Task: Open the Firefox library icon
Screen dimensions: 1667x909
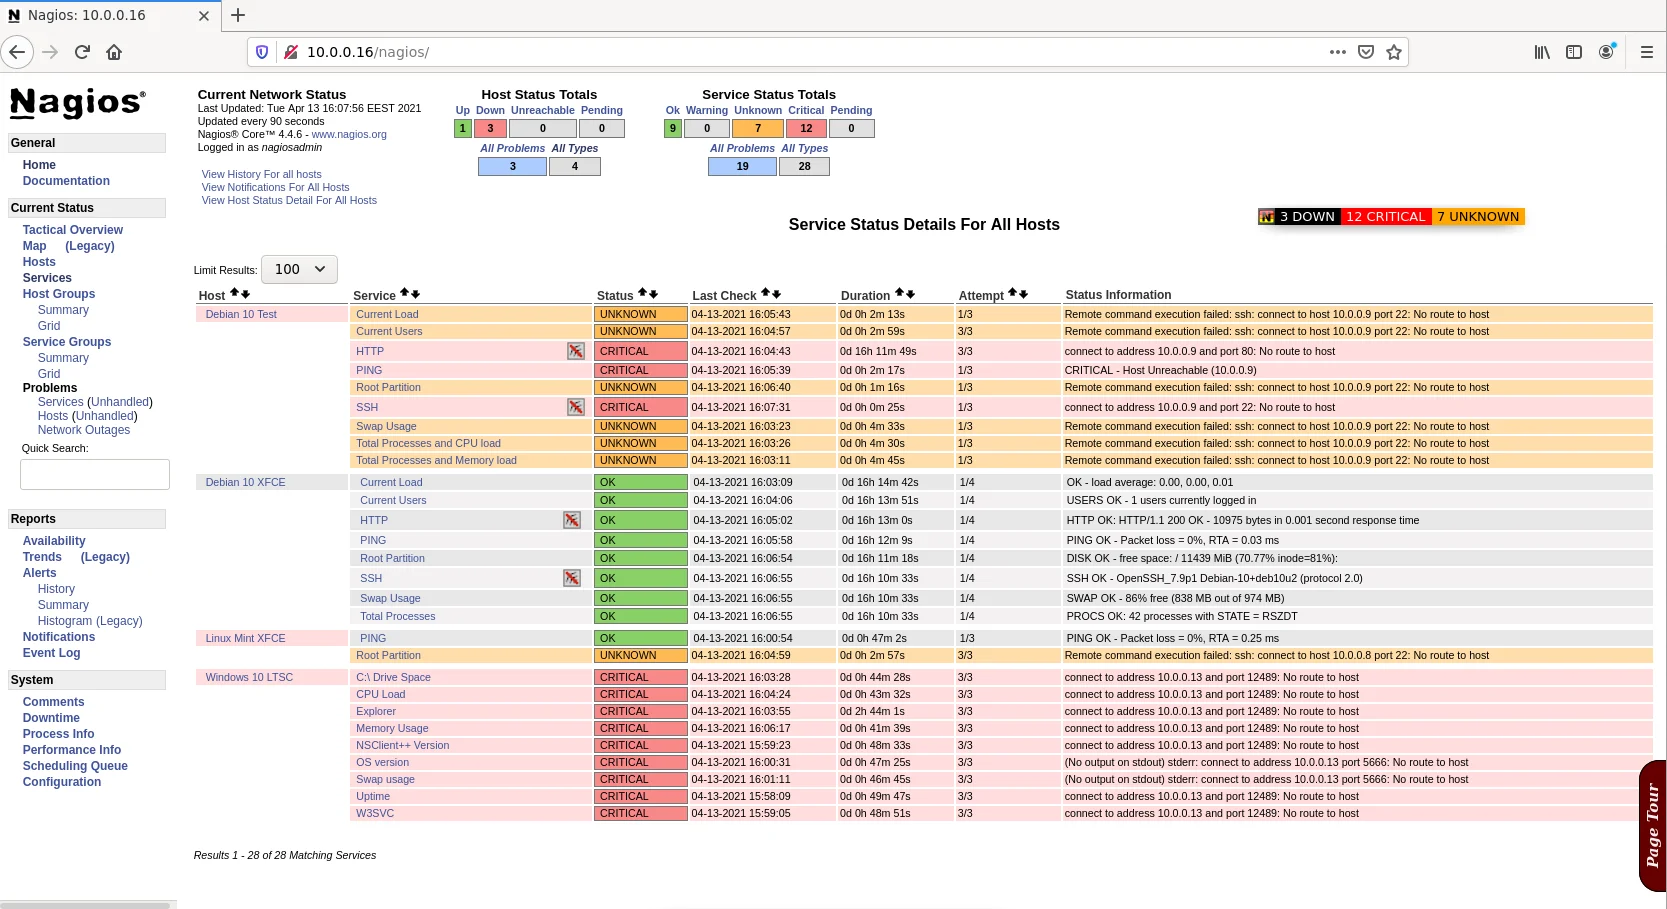Action: pyautogui.click(x=1542, y=52)
